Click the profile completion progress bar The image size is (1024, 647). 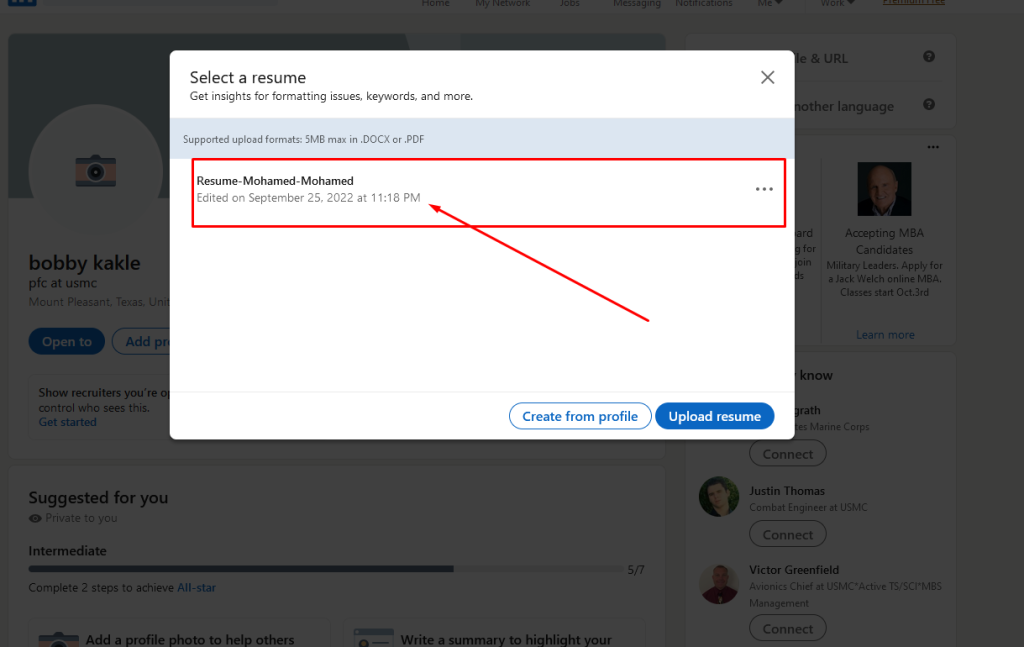coord(323,569)
